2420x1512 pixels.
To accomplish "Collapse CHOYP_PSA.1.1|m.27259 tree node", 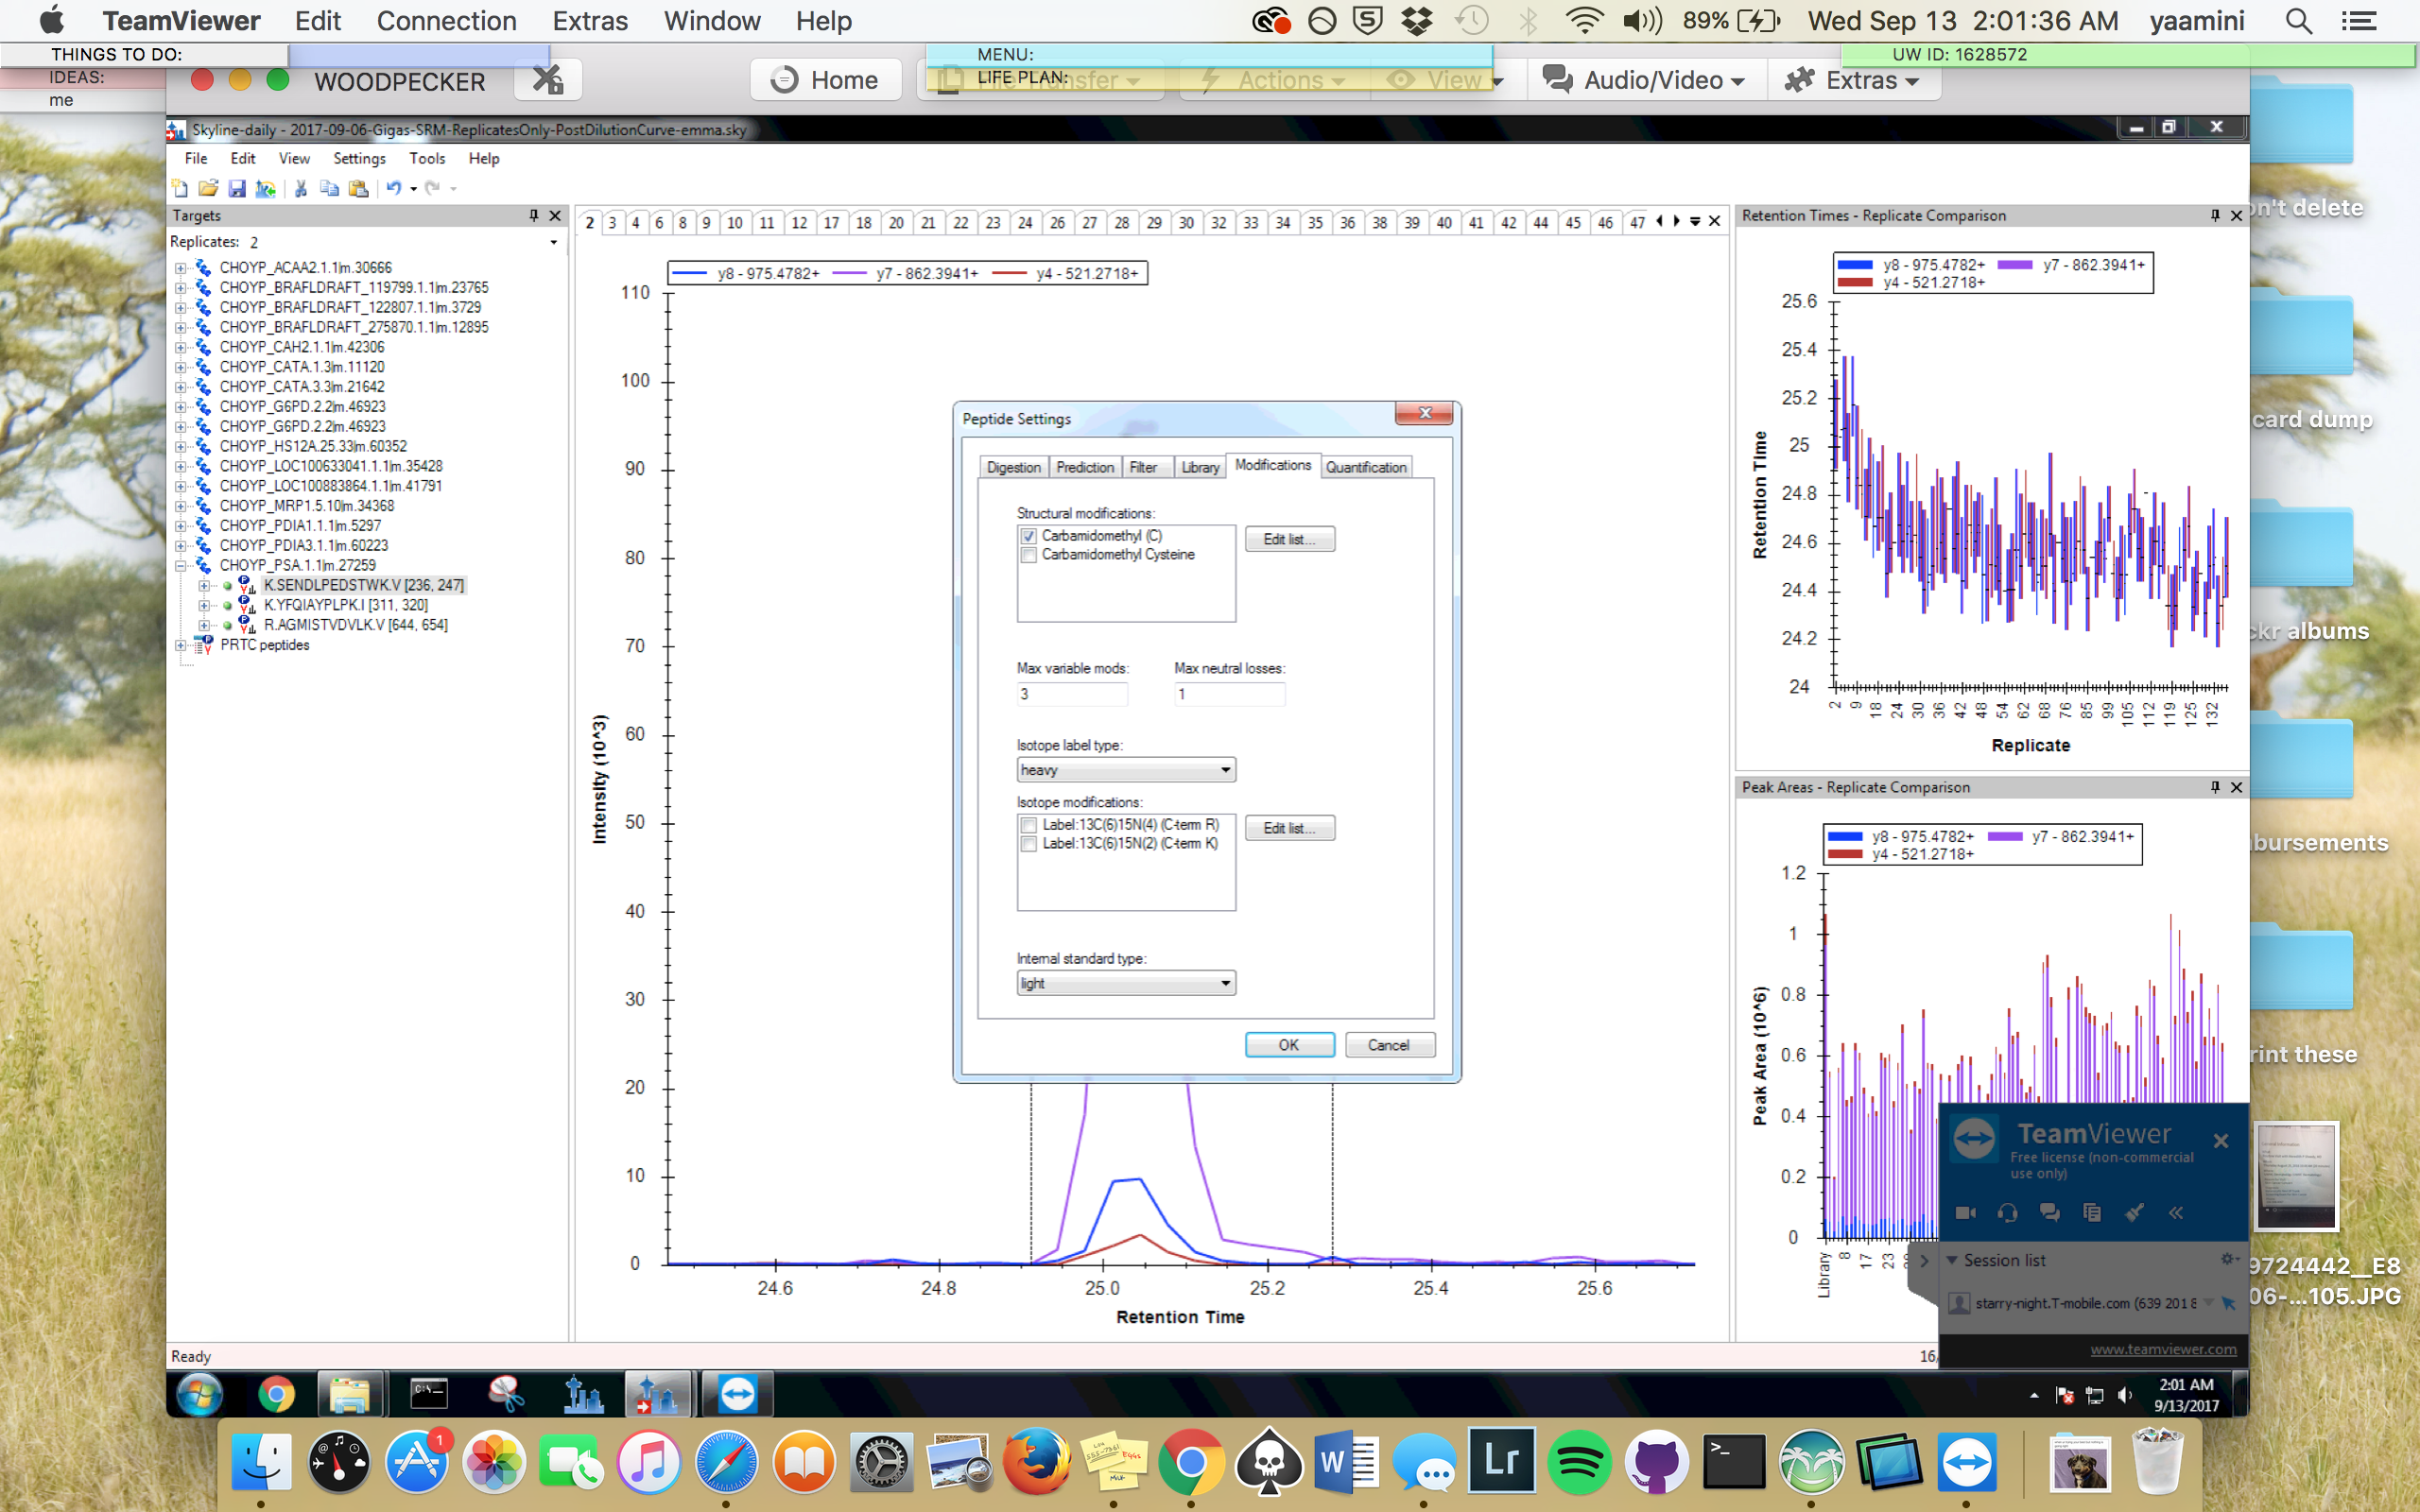I will click(x=180, y=566).
